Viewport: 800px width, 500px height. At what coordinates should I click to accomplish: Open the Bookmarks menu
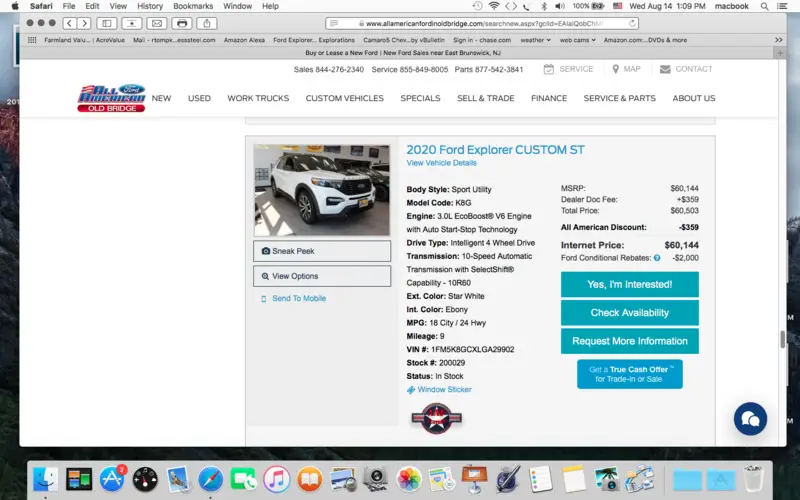(x=193, y=6)
